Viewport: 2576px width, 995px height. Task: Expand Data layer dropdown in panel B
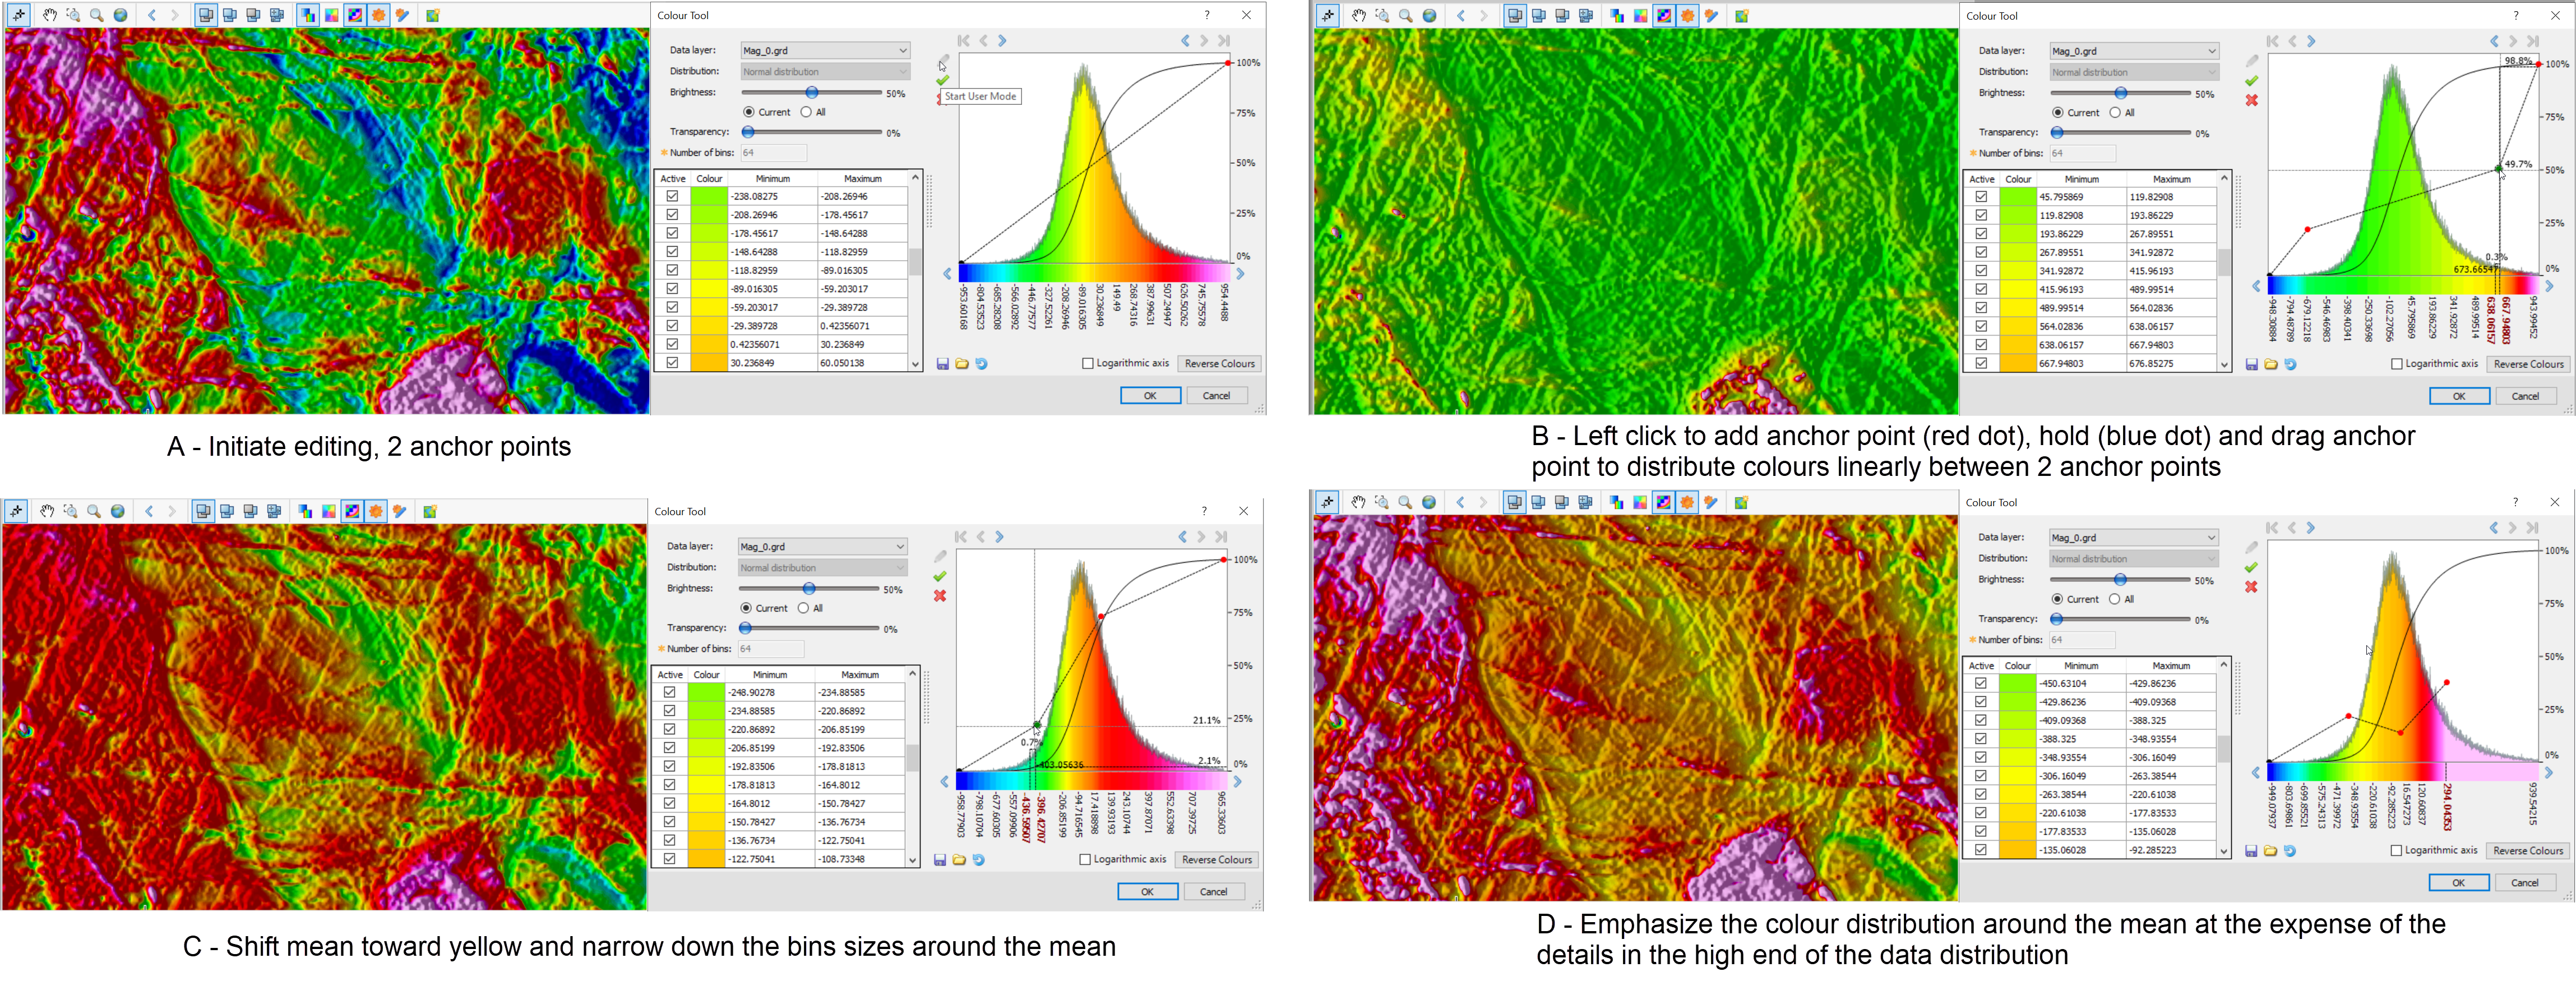click(2134, 51)
